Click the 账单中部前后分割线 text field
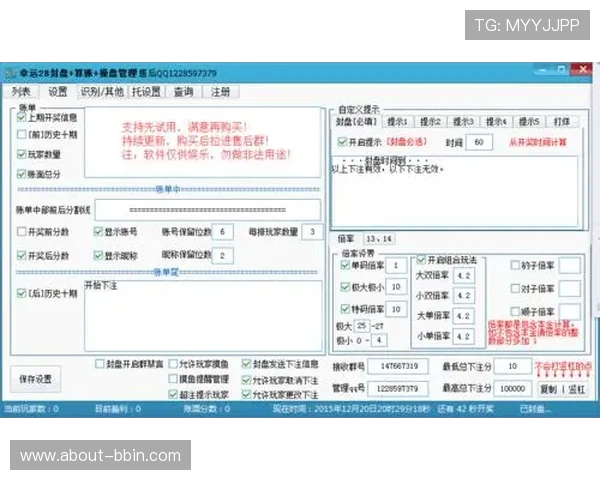 (208, 210)
